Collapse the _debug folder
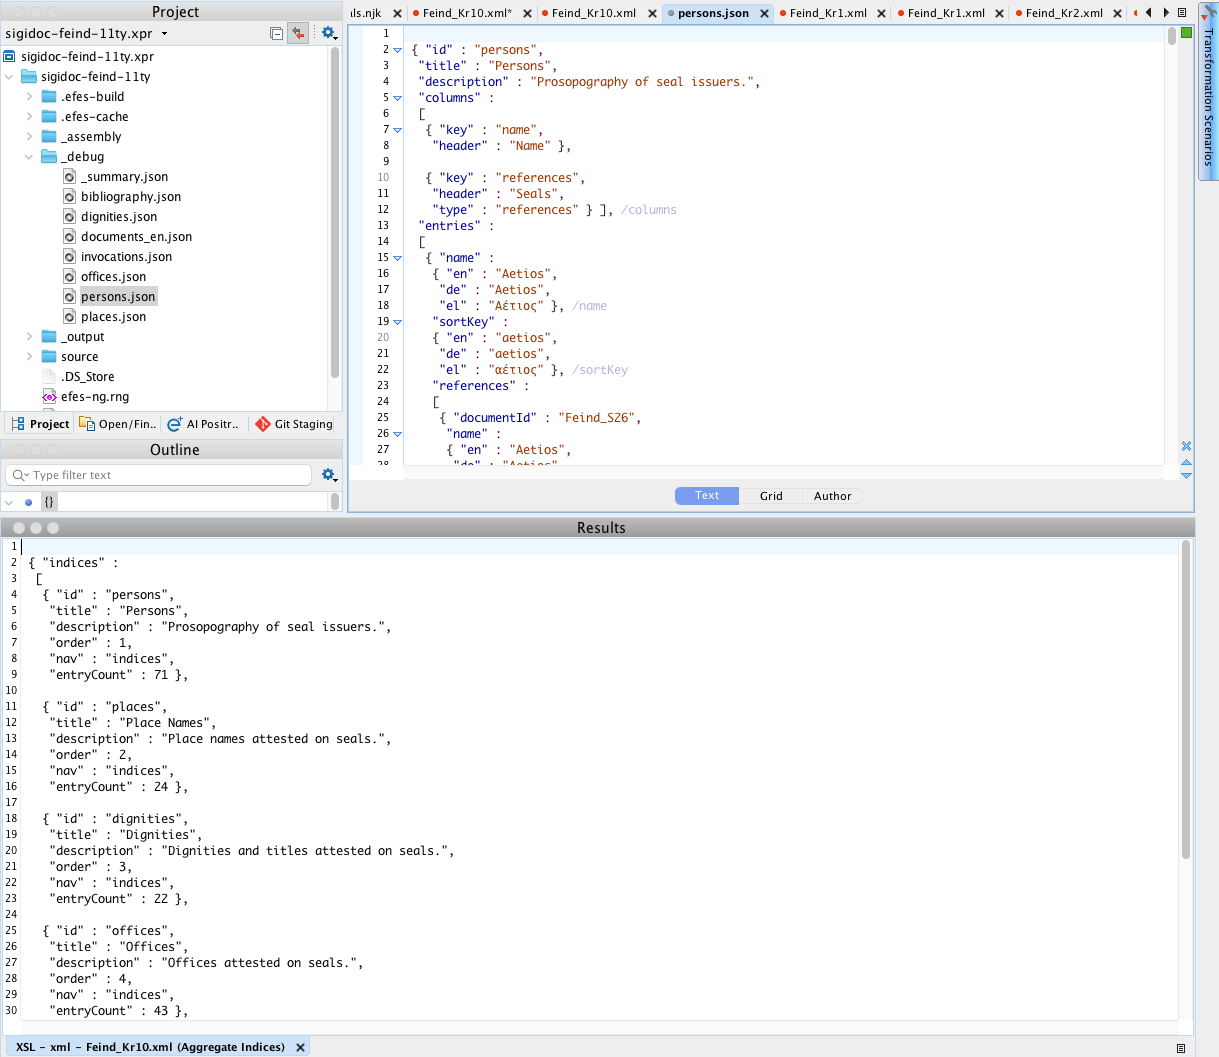The image size is (1219, 1057). (x=30, y=157)
